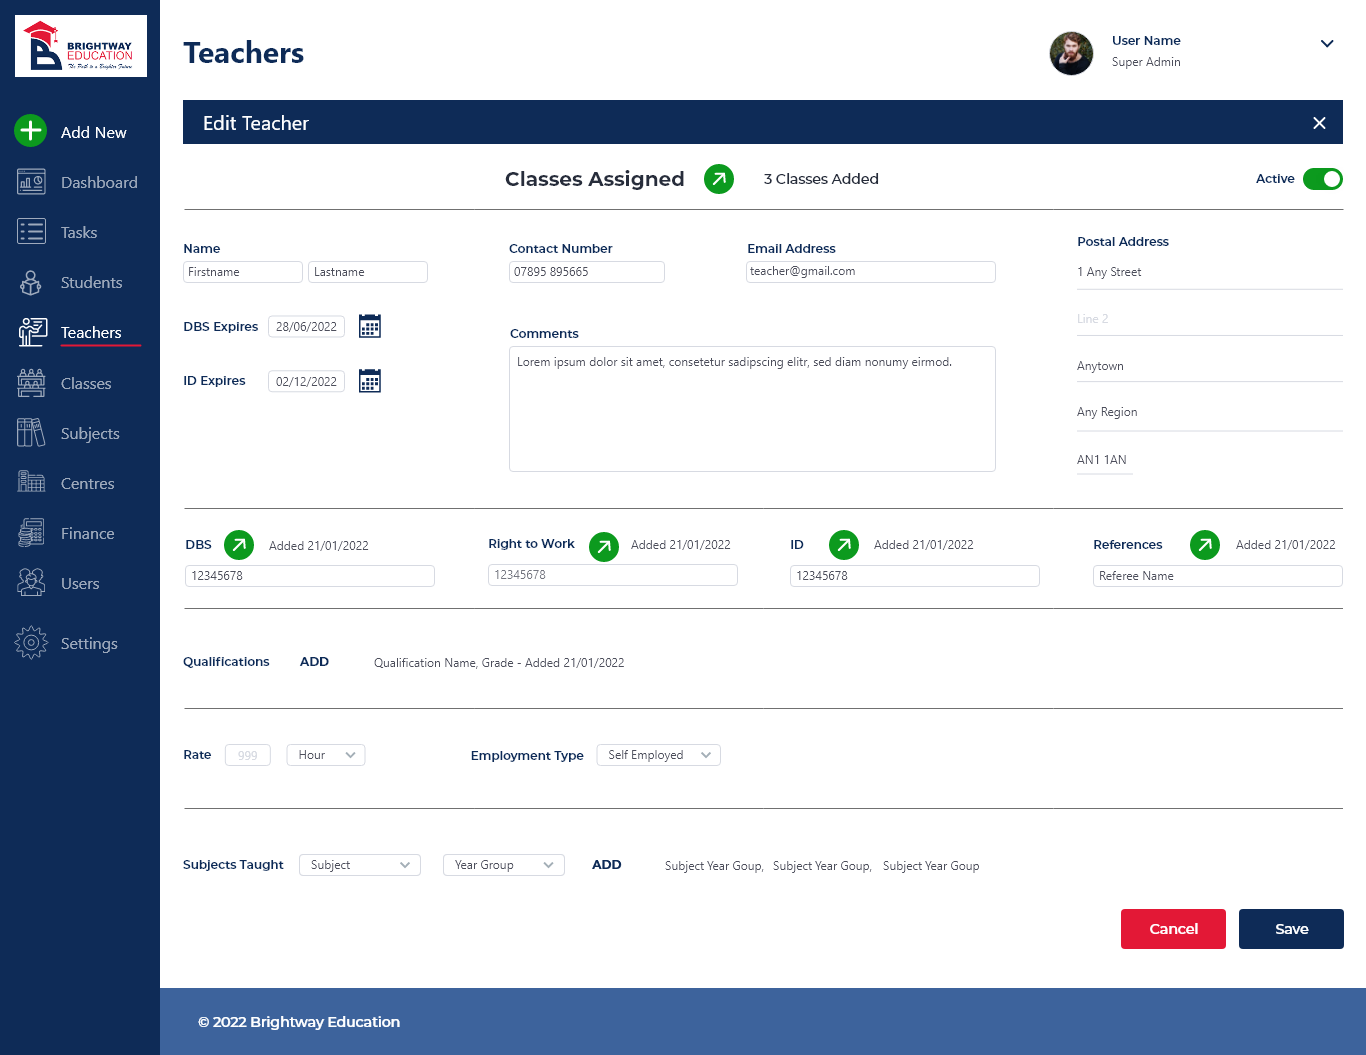
Task: Click the Settings gear icon in sidebar
Action: point(31,643)
